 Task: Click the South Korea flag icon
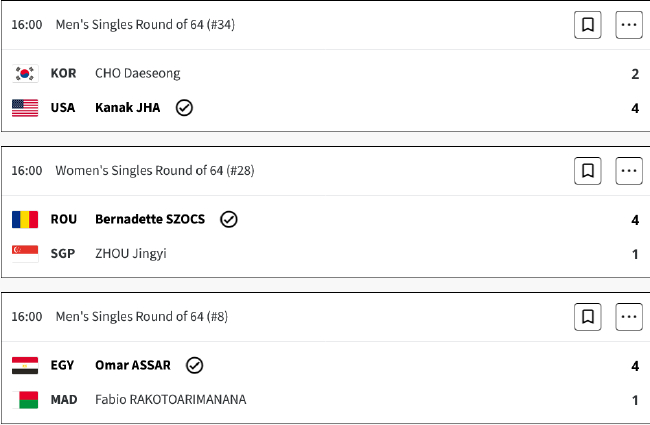point(25,73)
